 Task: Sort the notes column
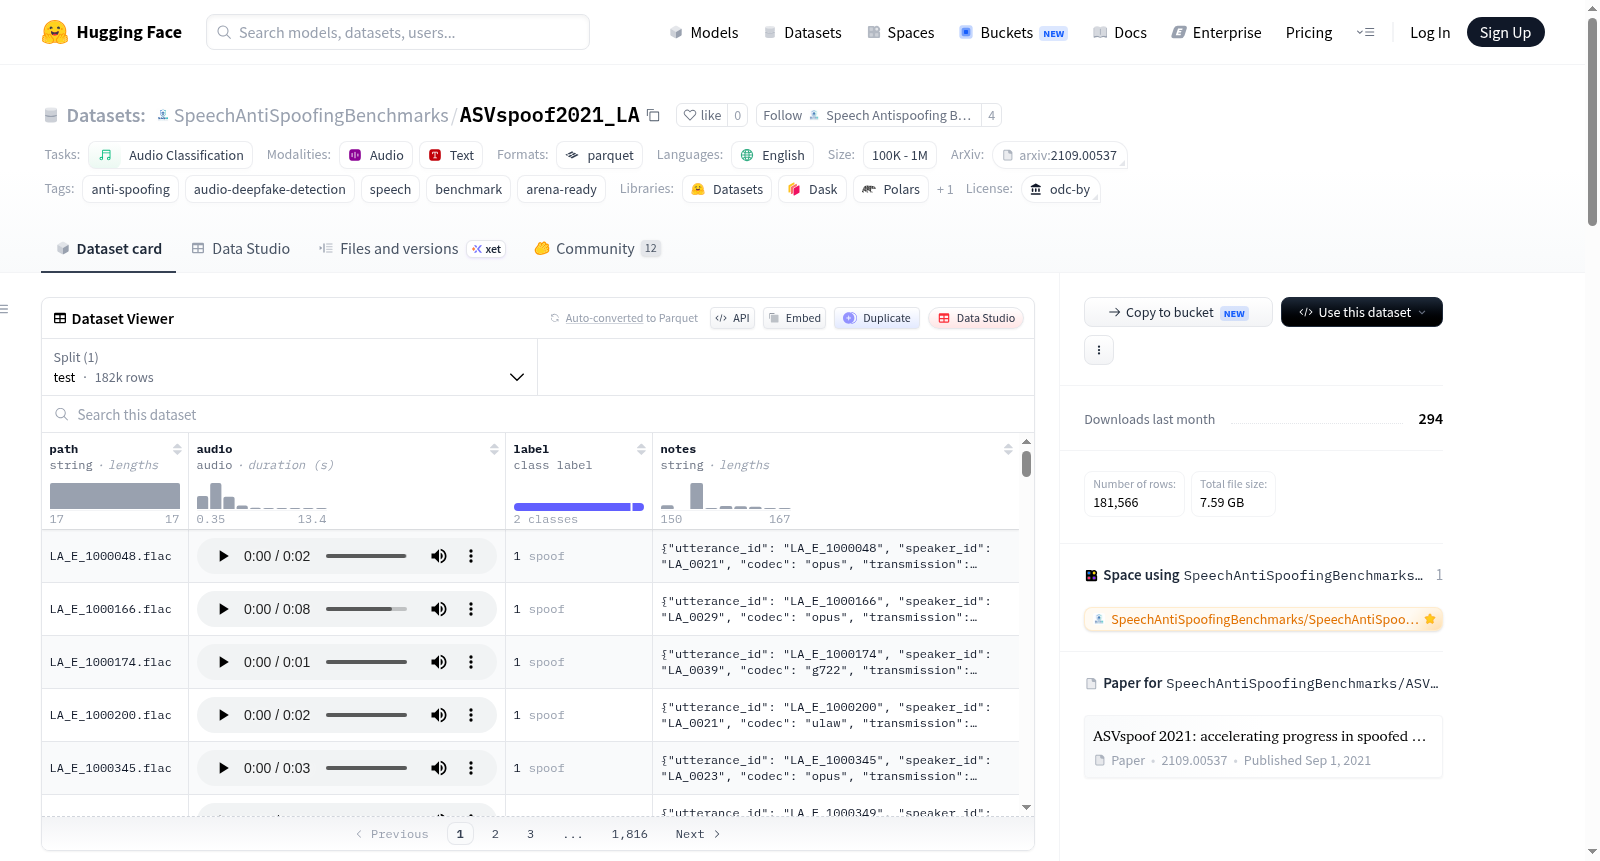[x=1008, y=449]
